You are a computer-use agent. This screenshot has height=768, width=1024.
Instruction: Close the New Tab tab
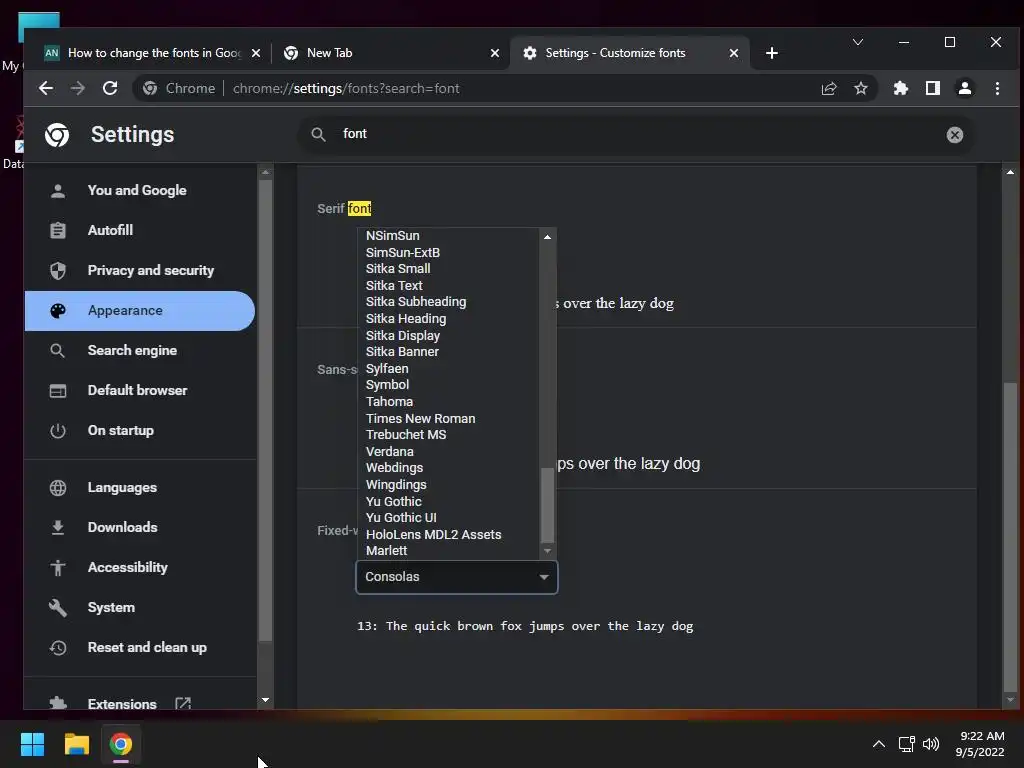495,53
